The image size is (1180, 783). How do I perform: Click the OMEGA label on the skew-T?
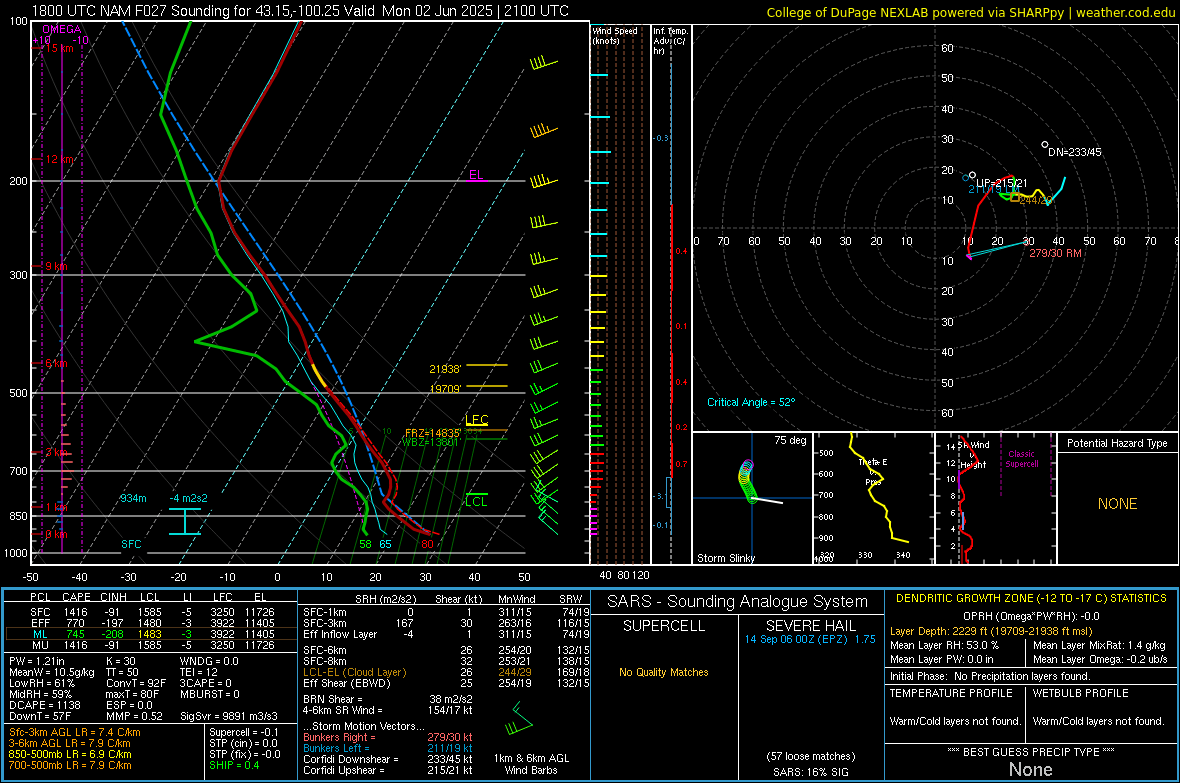click(62, 29)
